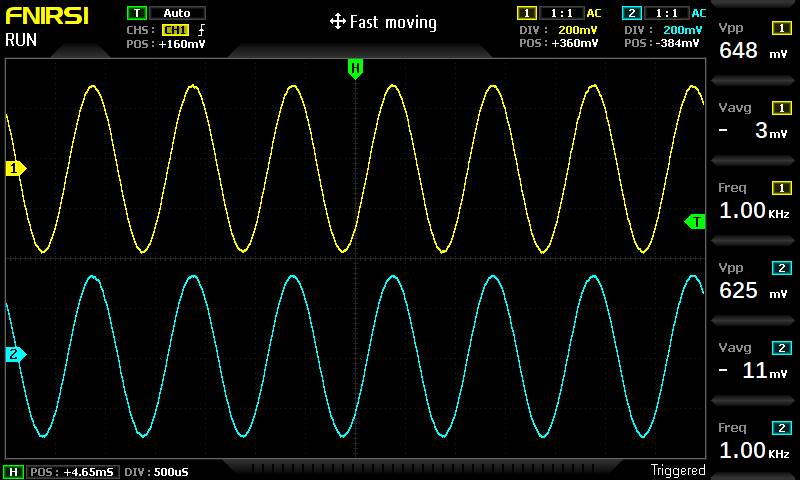
Task: Click channel 2 badge beside Vavg -11mV
Action: (x=782, y=348)
